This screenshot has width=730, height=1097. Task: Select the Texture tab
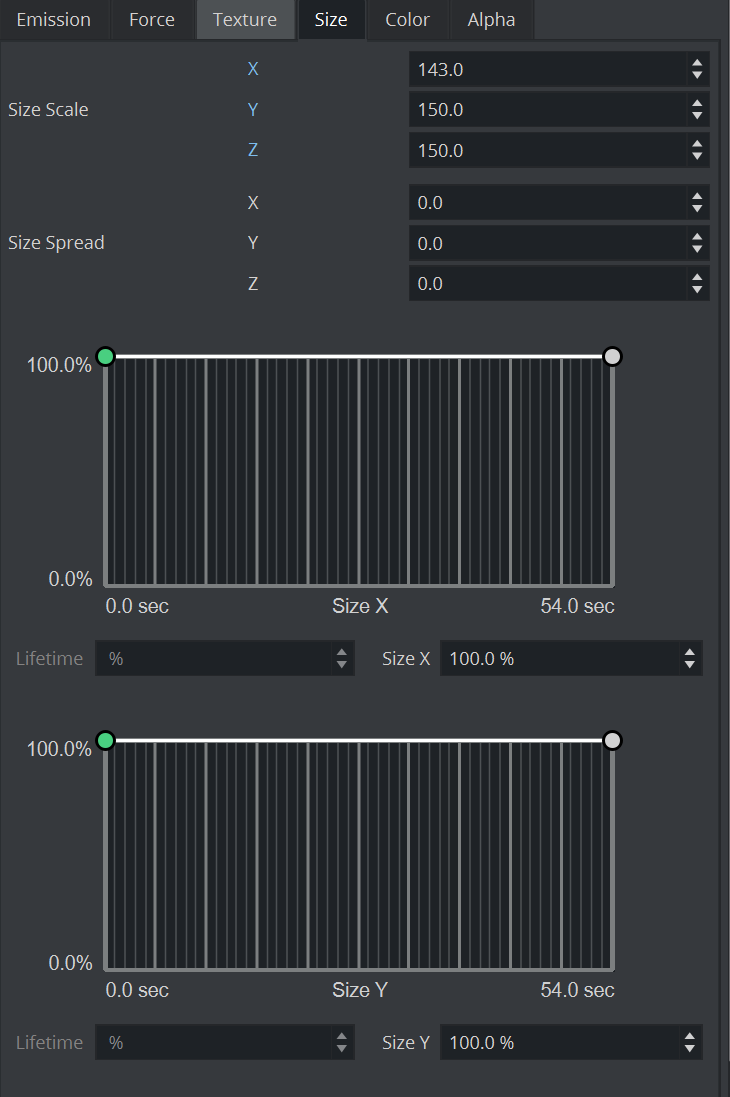(x=245, y=20)
